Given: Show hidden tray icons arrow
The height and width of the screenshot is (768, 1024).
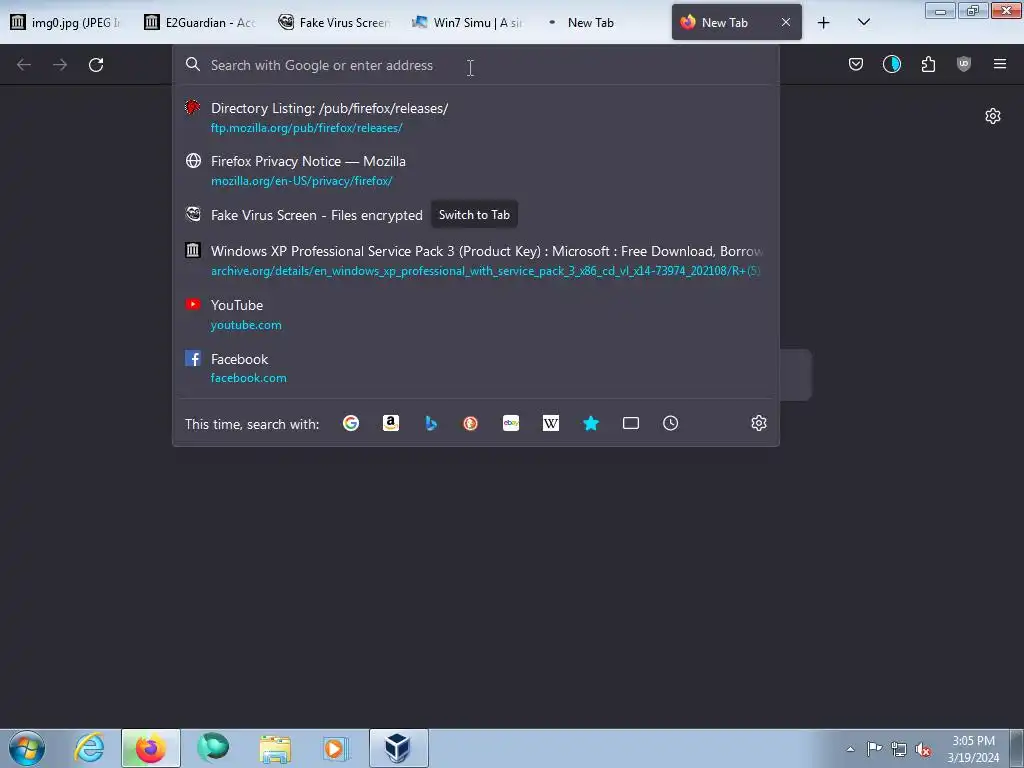Looking at the screenshot, I should 850,749.
